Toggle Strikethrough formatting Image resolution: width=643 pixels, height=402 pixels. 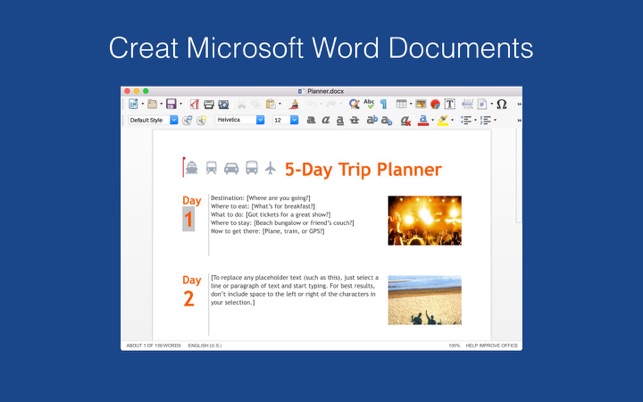pyautogui.click(x=354, y=120)
